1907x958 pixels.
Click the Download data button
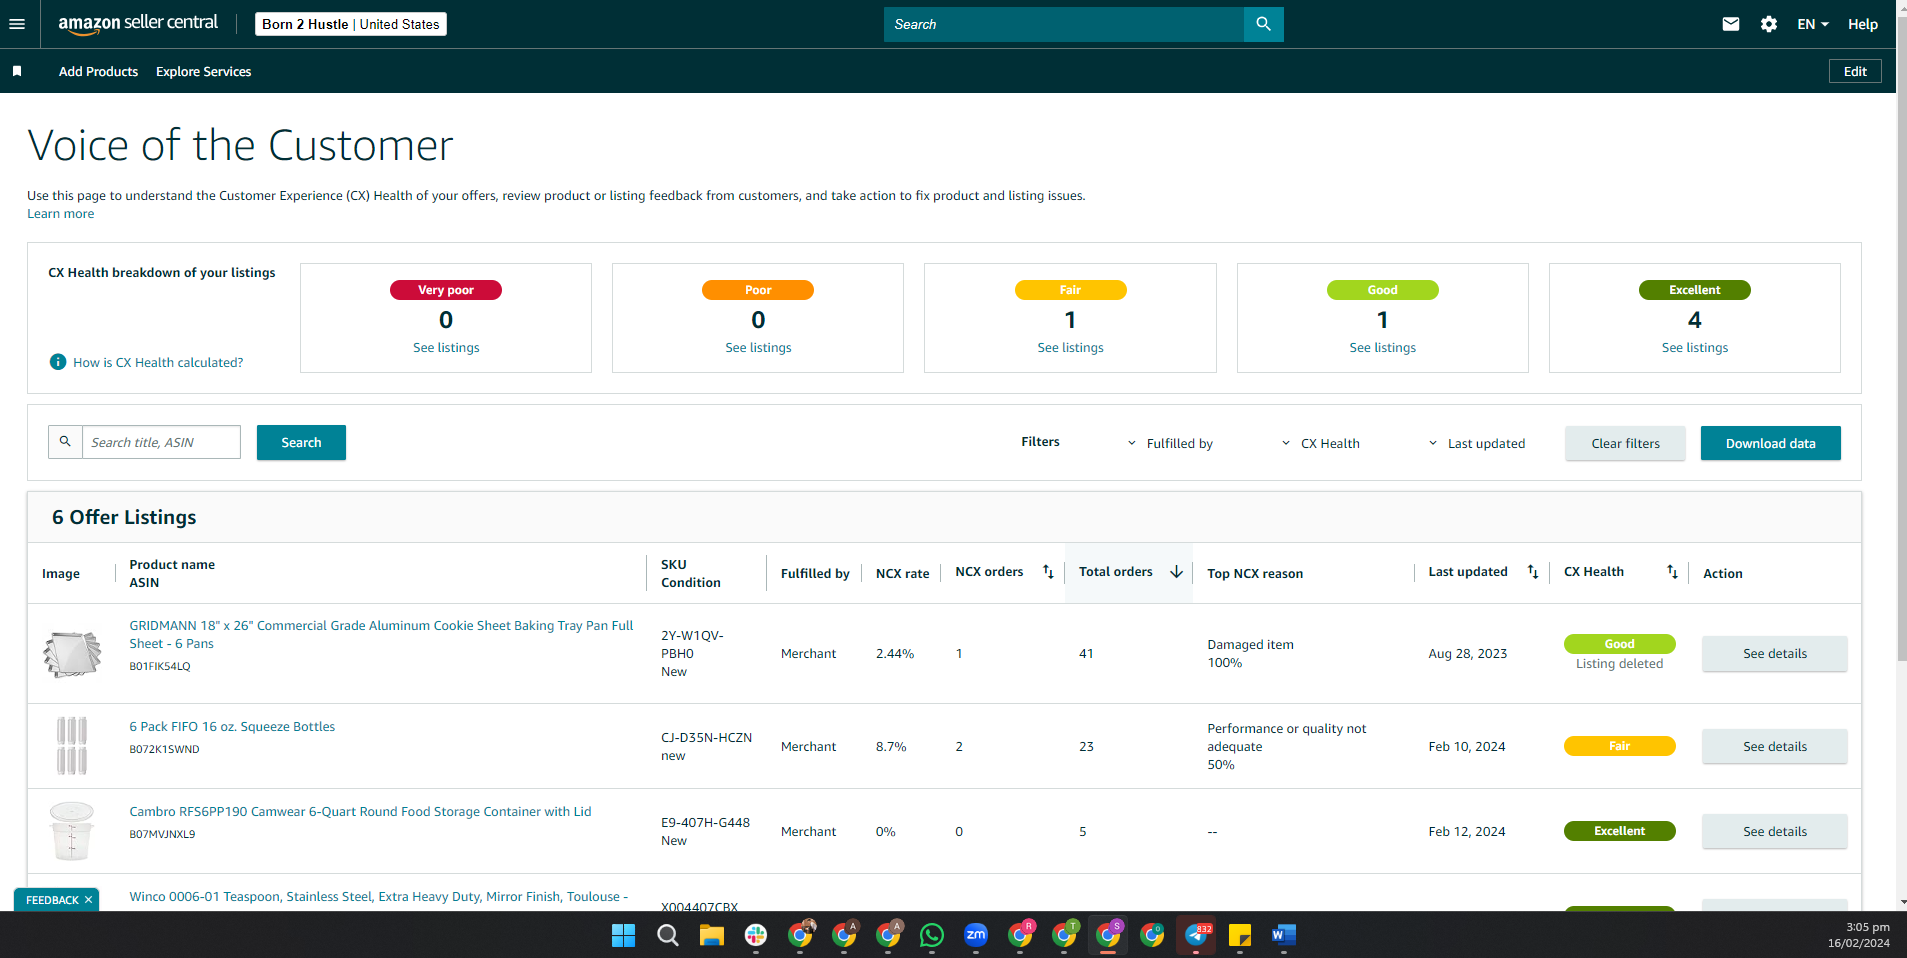point(1770,443)
